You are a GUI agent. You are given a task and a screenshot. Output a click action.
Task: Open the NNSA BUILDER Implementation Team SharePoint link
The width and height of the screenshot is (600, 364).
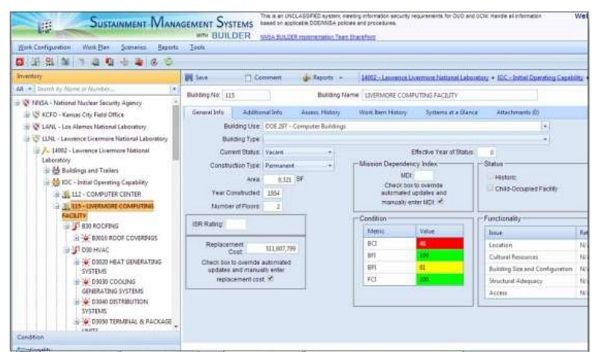click(x=318, y=37)
